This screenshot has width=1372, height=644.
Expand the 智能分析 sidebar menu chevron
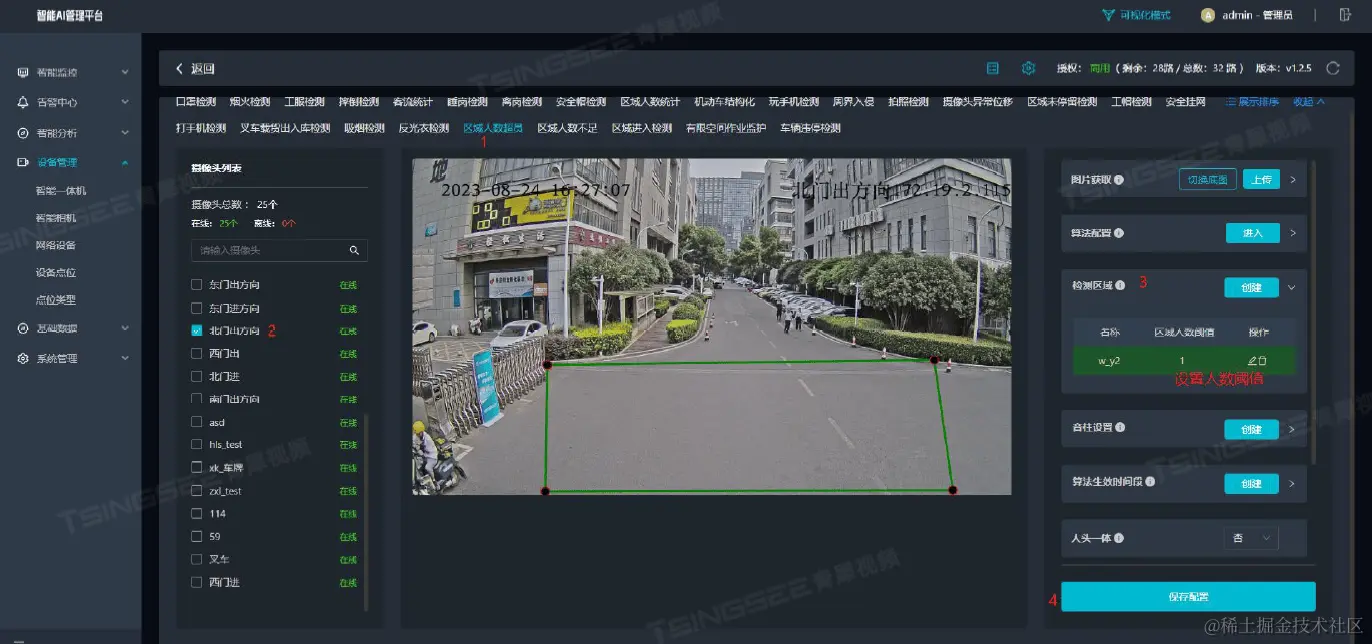[x=125, y=132]
